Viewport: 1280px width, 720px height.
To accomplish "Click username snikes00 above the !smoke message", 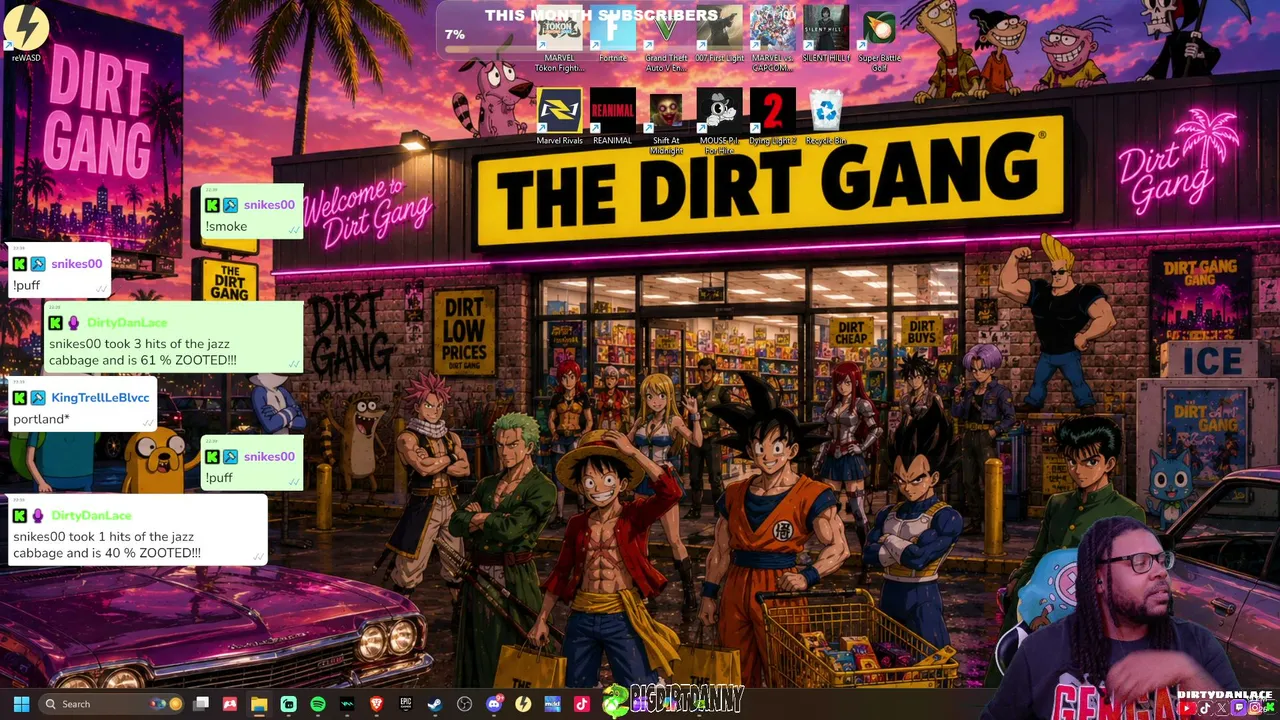I will pyautogui.click(x=269, y=205).
